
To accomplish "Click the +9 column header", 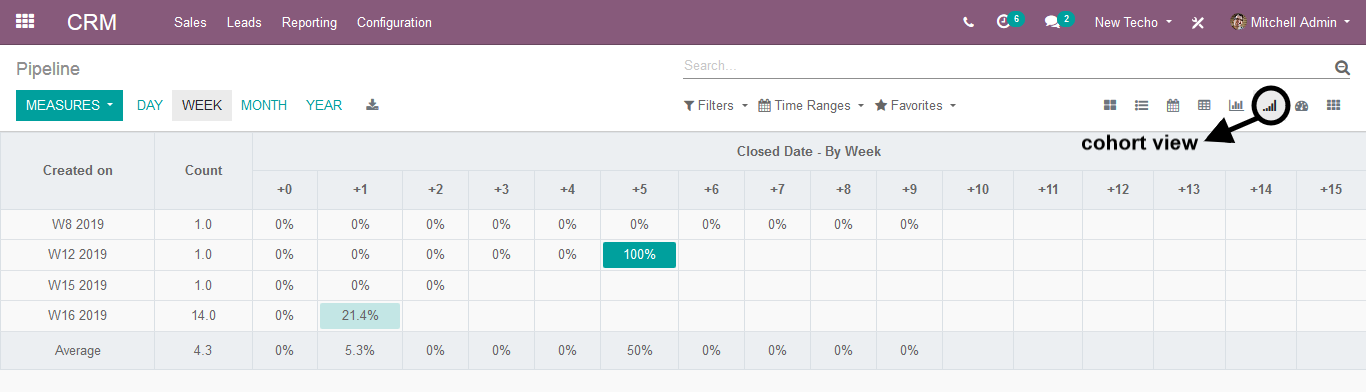I will 909,190.
